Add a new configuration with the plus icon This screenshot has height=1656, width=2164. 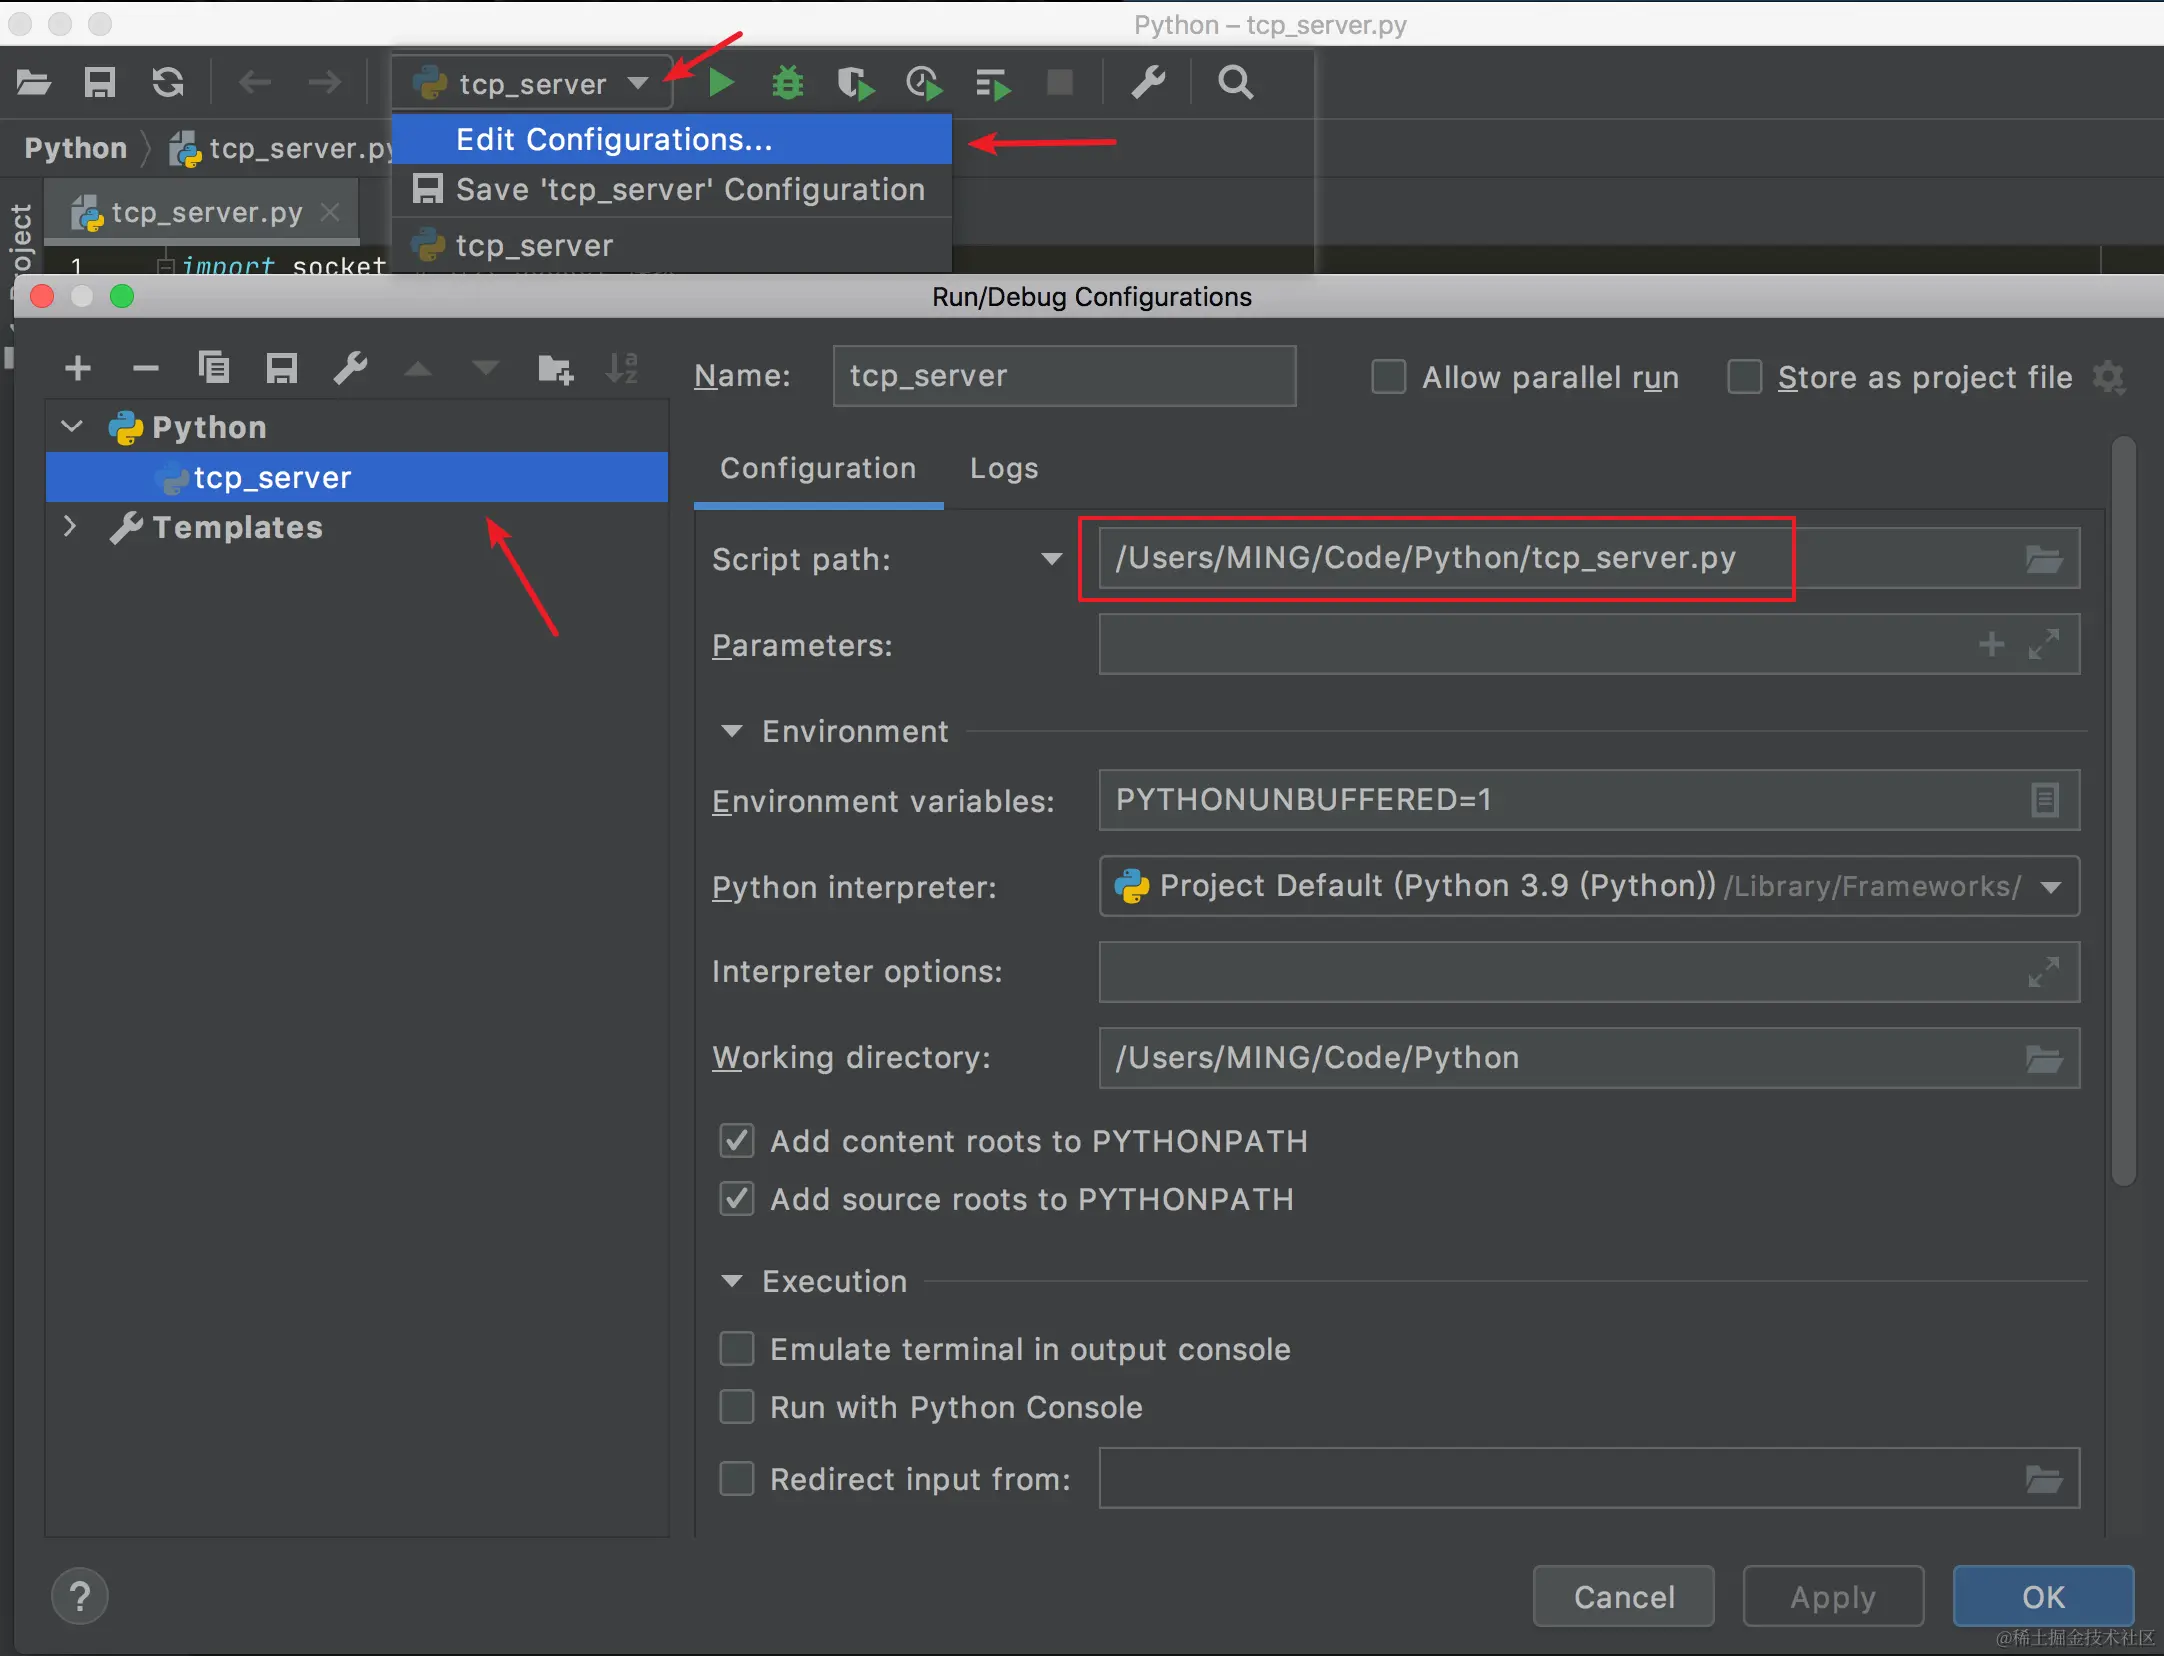[78, 369]
